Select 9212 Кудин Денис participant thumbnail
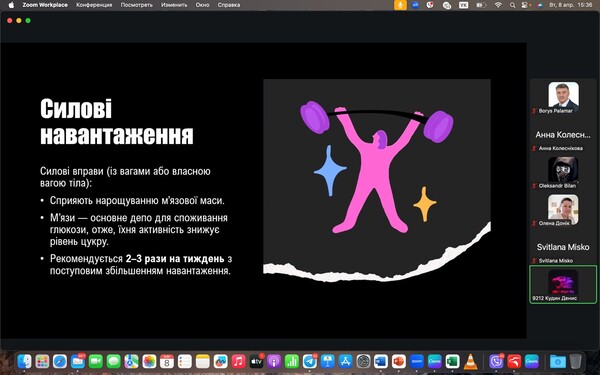Image resolution: width=600 pixels, height=375 pixels. (563, 284)
